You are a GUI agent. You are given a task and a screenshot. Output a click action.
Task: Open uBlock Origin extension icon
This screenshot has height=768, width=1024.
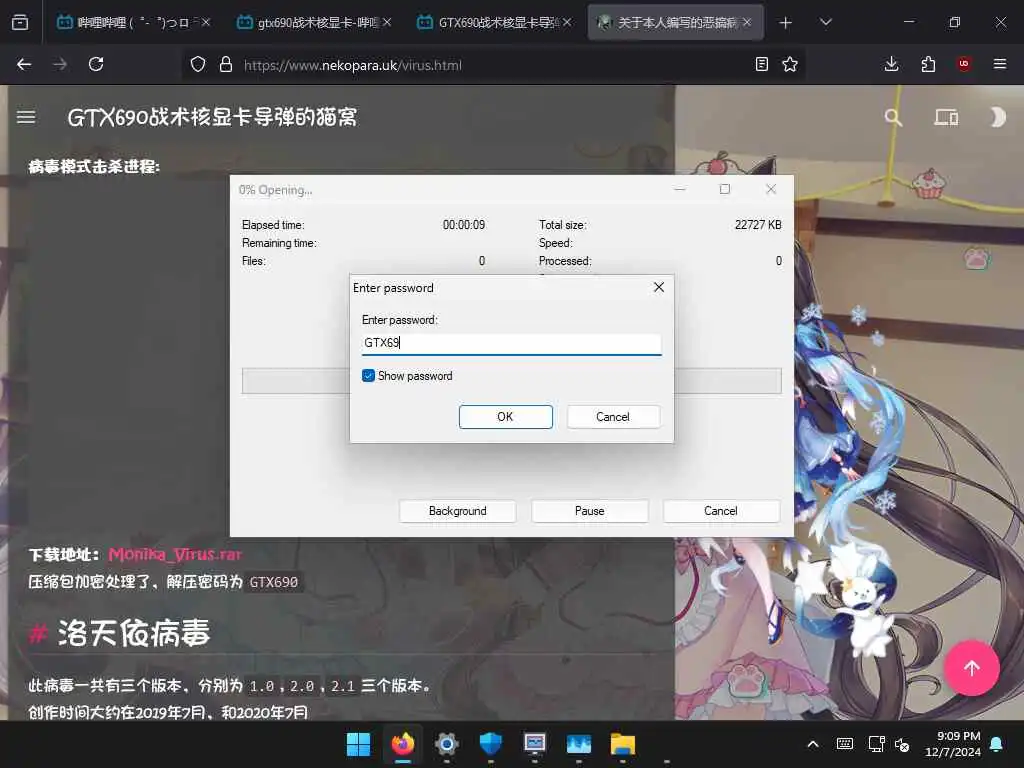coord(964,64)
